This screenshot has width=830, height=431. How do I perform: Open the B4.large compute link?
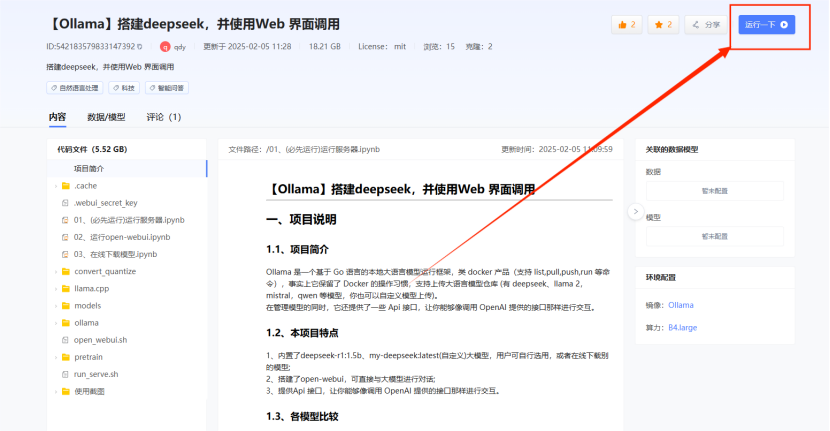(682, 328)
